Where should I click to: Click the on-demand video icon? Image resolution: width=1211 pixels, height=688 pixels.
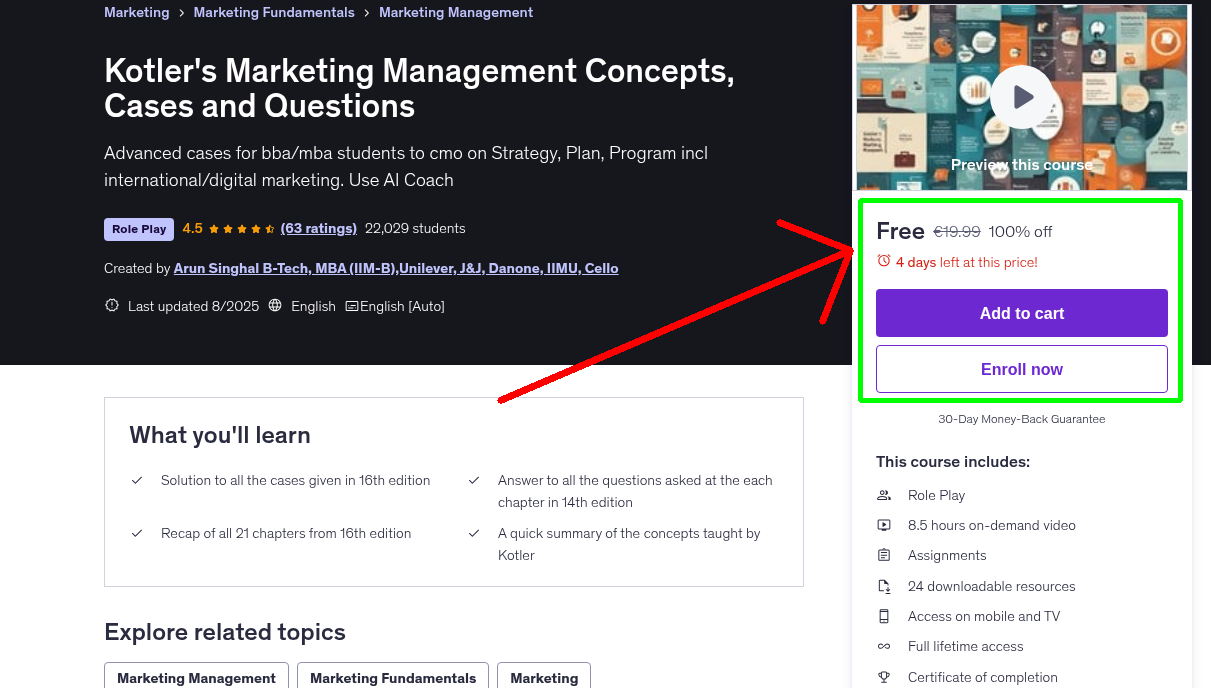(x=884, y=525)
